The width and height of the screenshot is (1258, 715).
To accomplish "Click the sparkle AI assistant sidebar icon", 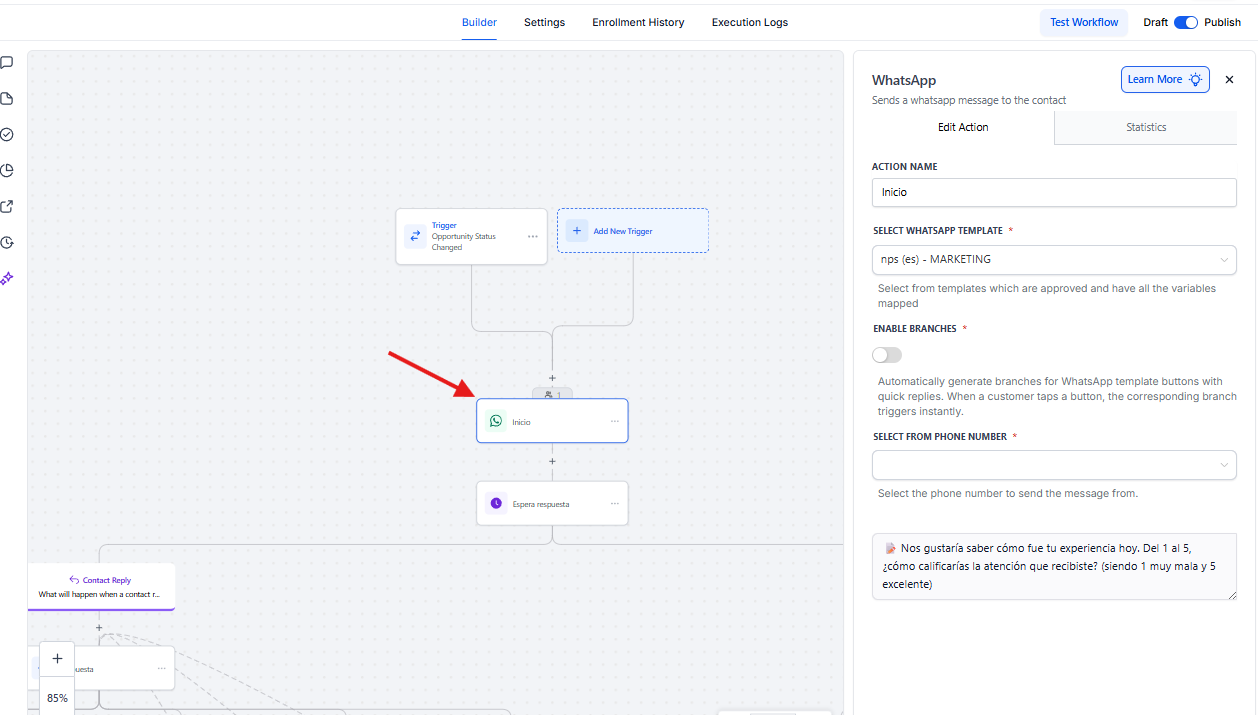I will click(7, 278).
